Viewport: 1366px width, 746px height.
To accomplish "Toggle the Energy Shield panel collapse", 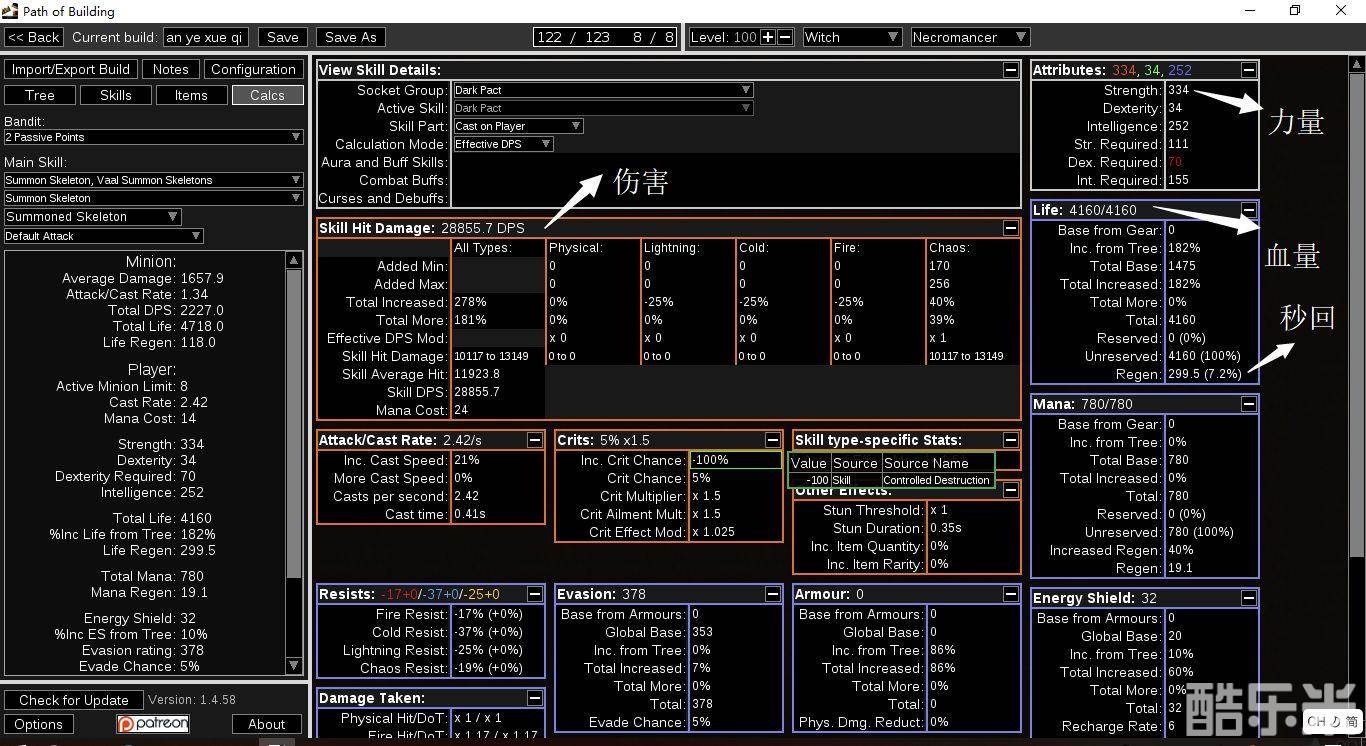I will 1248,598.
